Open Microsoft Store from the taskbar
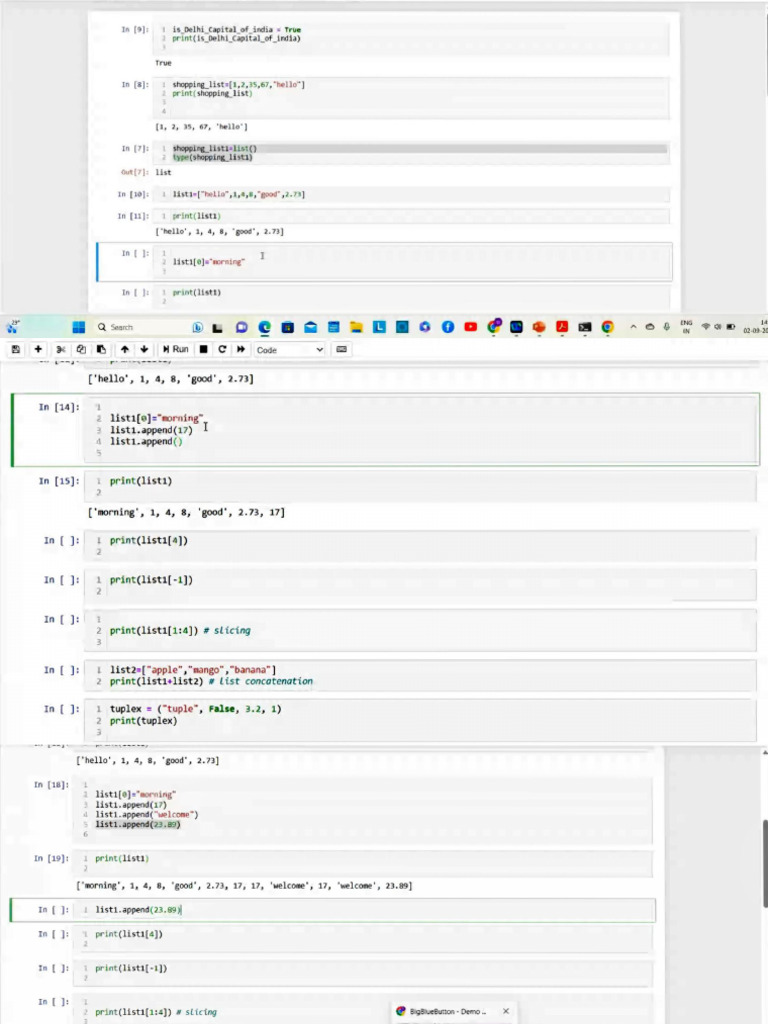768x1024 pixels. click(287, 327)
